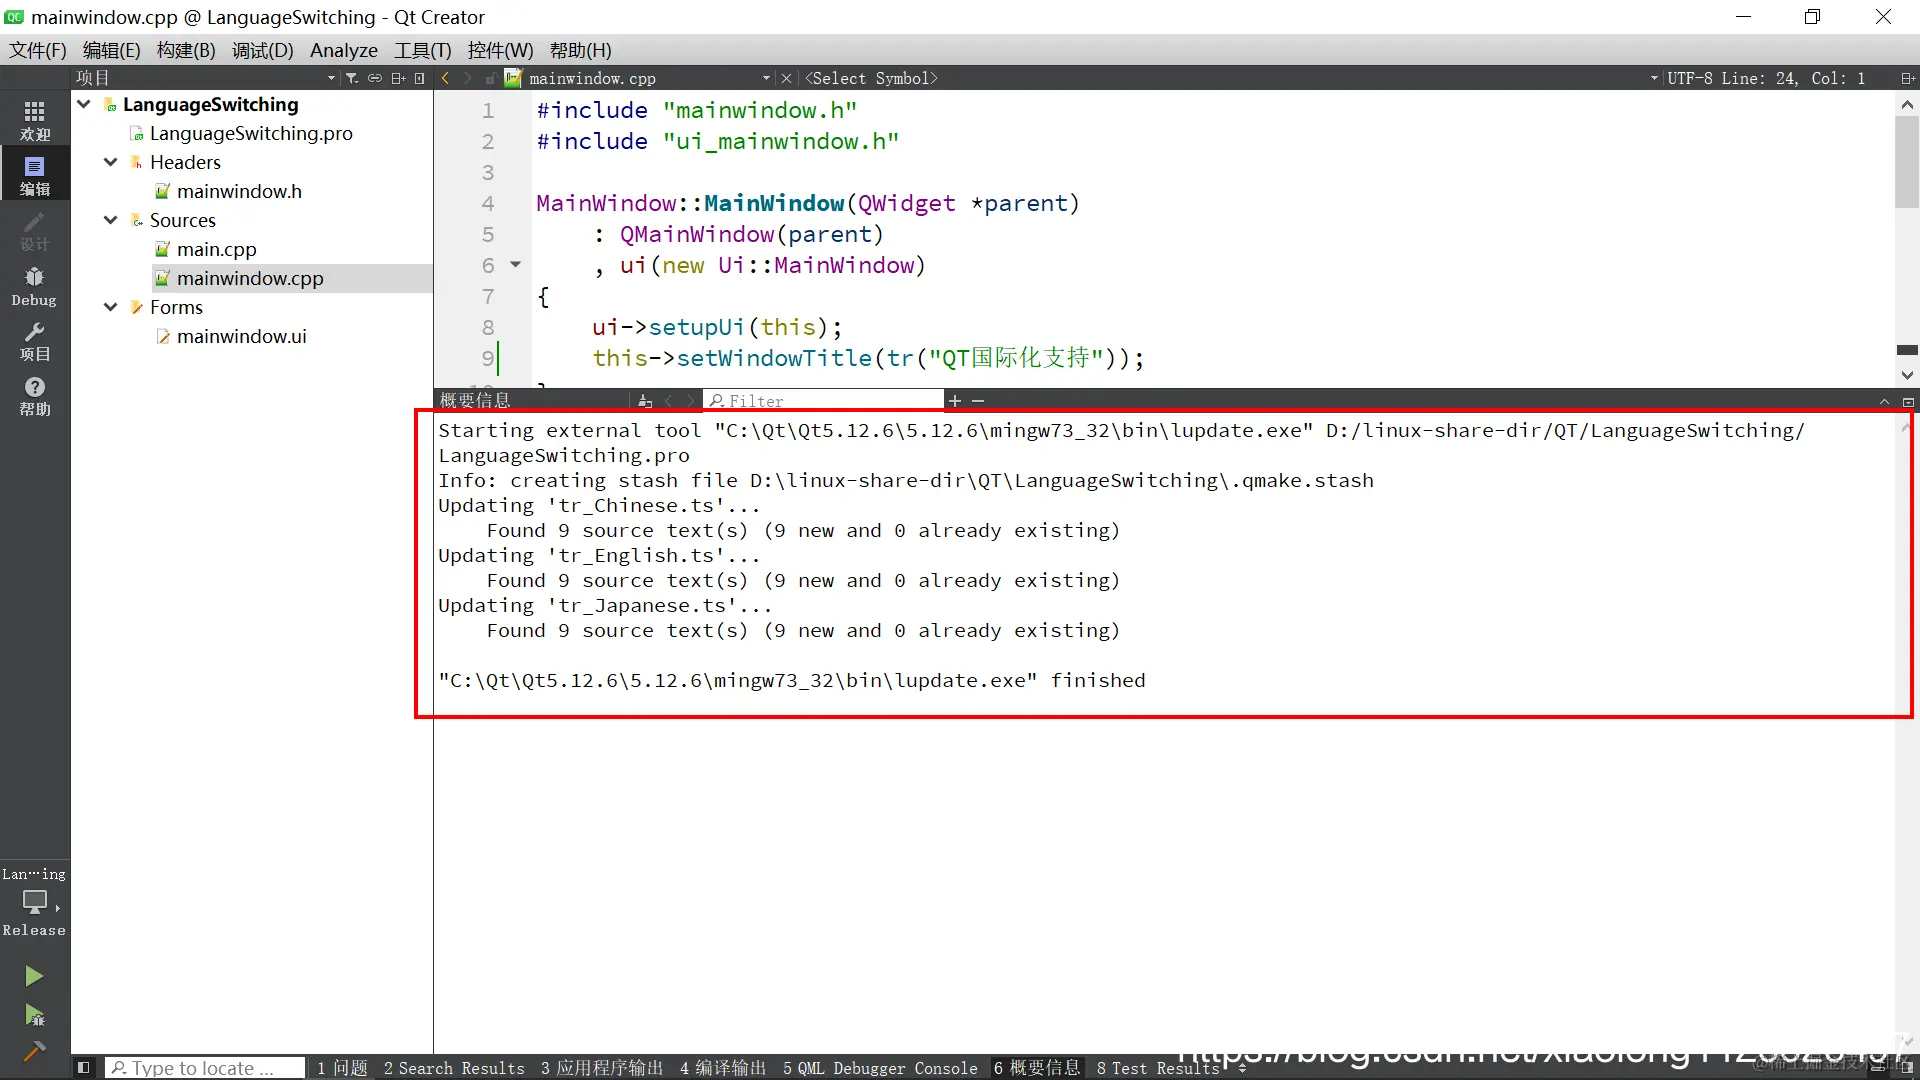Click the Build hammer icon

coord(34,1051)
